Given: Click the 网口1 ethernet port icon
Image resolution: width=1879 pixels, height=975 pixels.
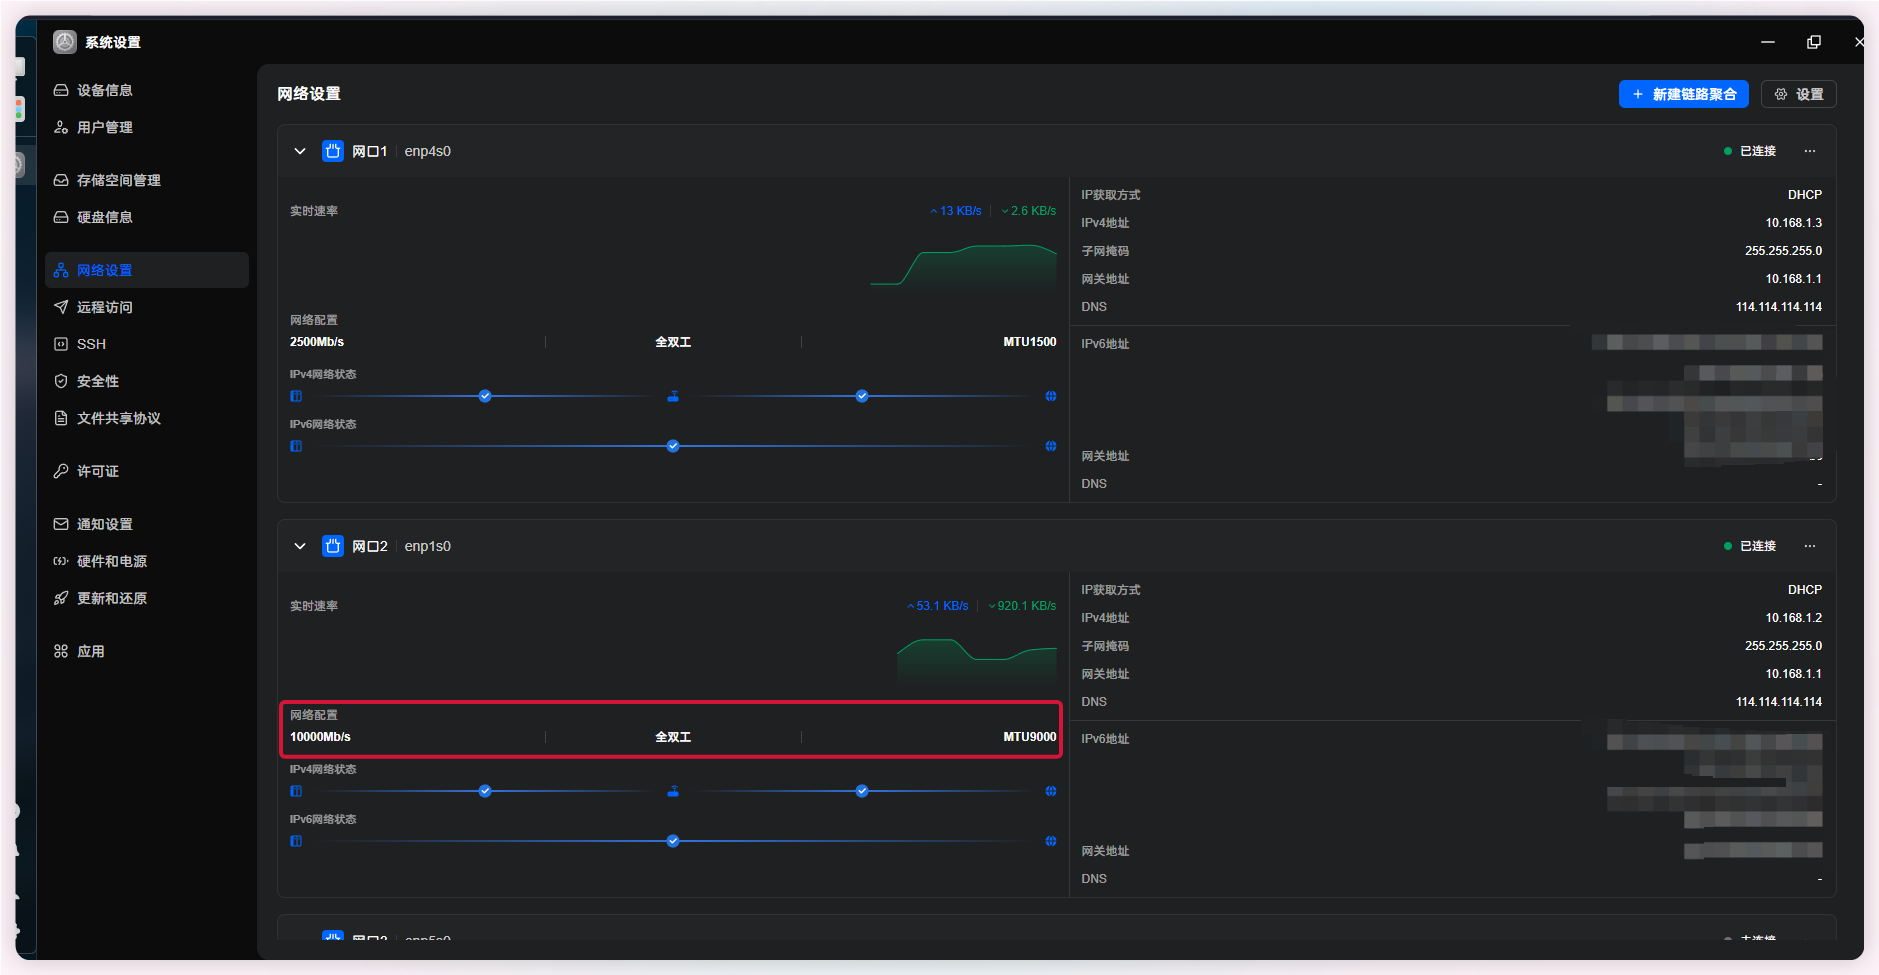Looking at the screenshot, I should (x=333, y=151).
